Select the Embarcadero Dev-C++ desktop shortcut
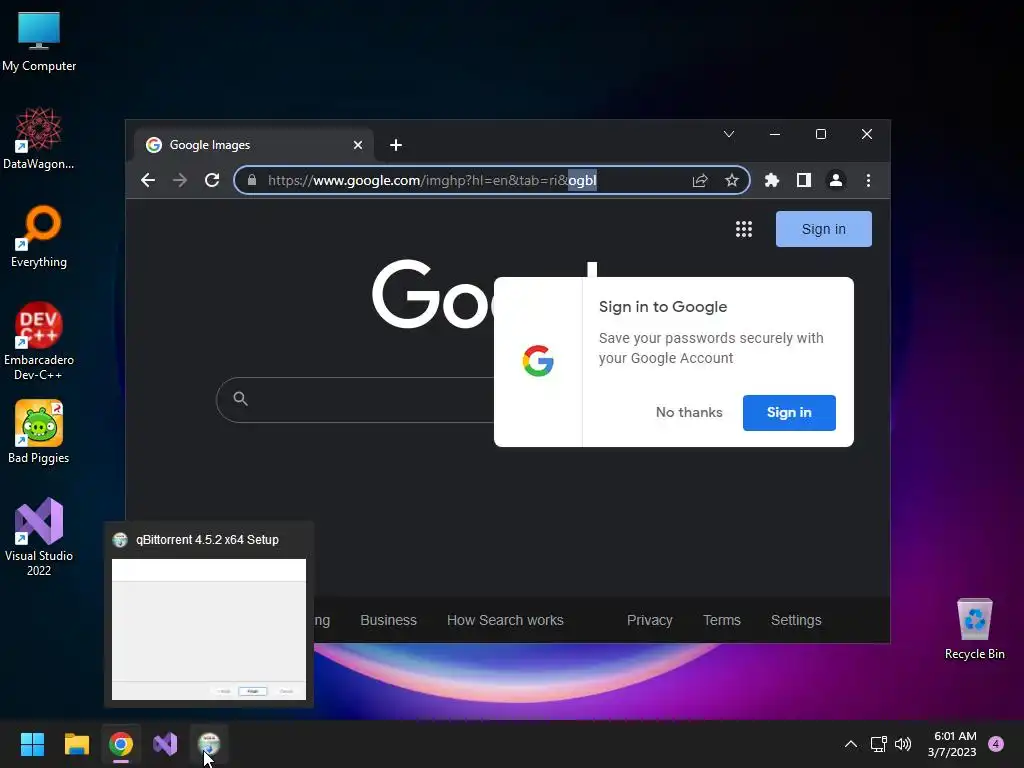The width and height of the screenshot is (1024, 768). coord(39,341)
